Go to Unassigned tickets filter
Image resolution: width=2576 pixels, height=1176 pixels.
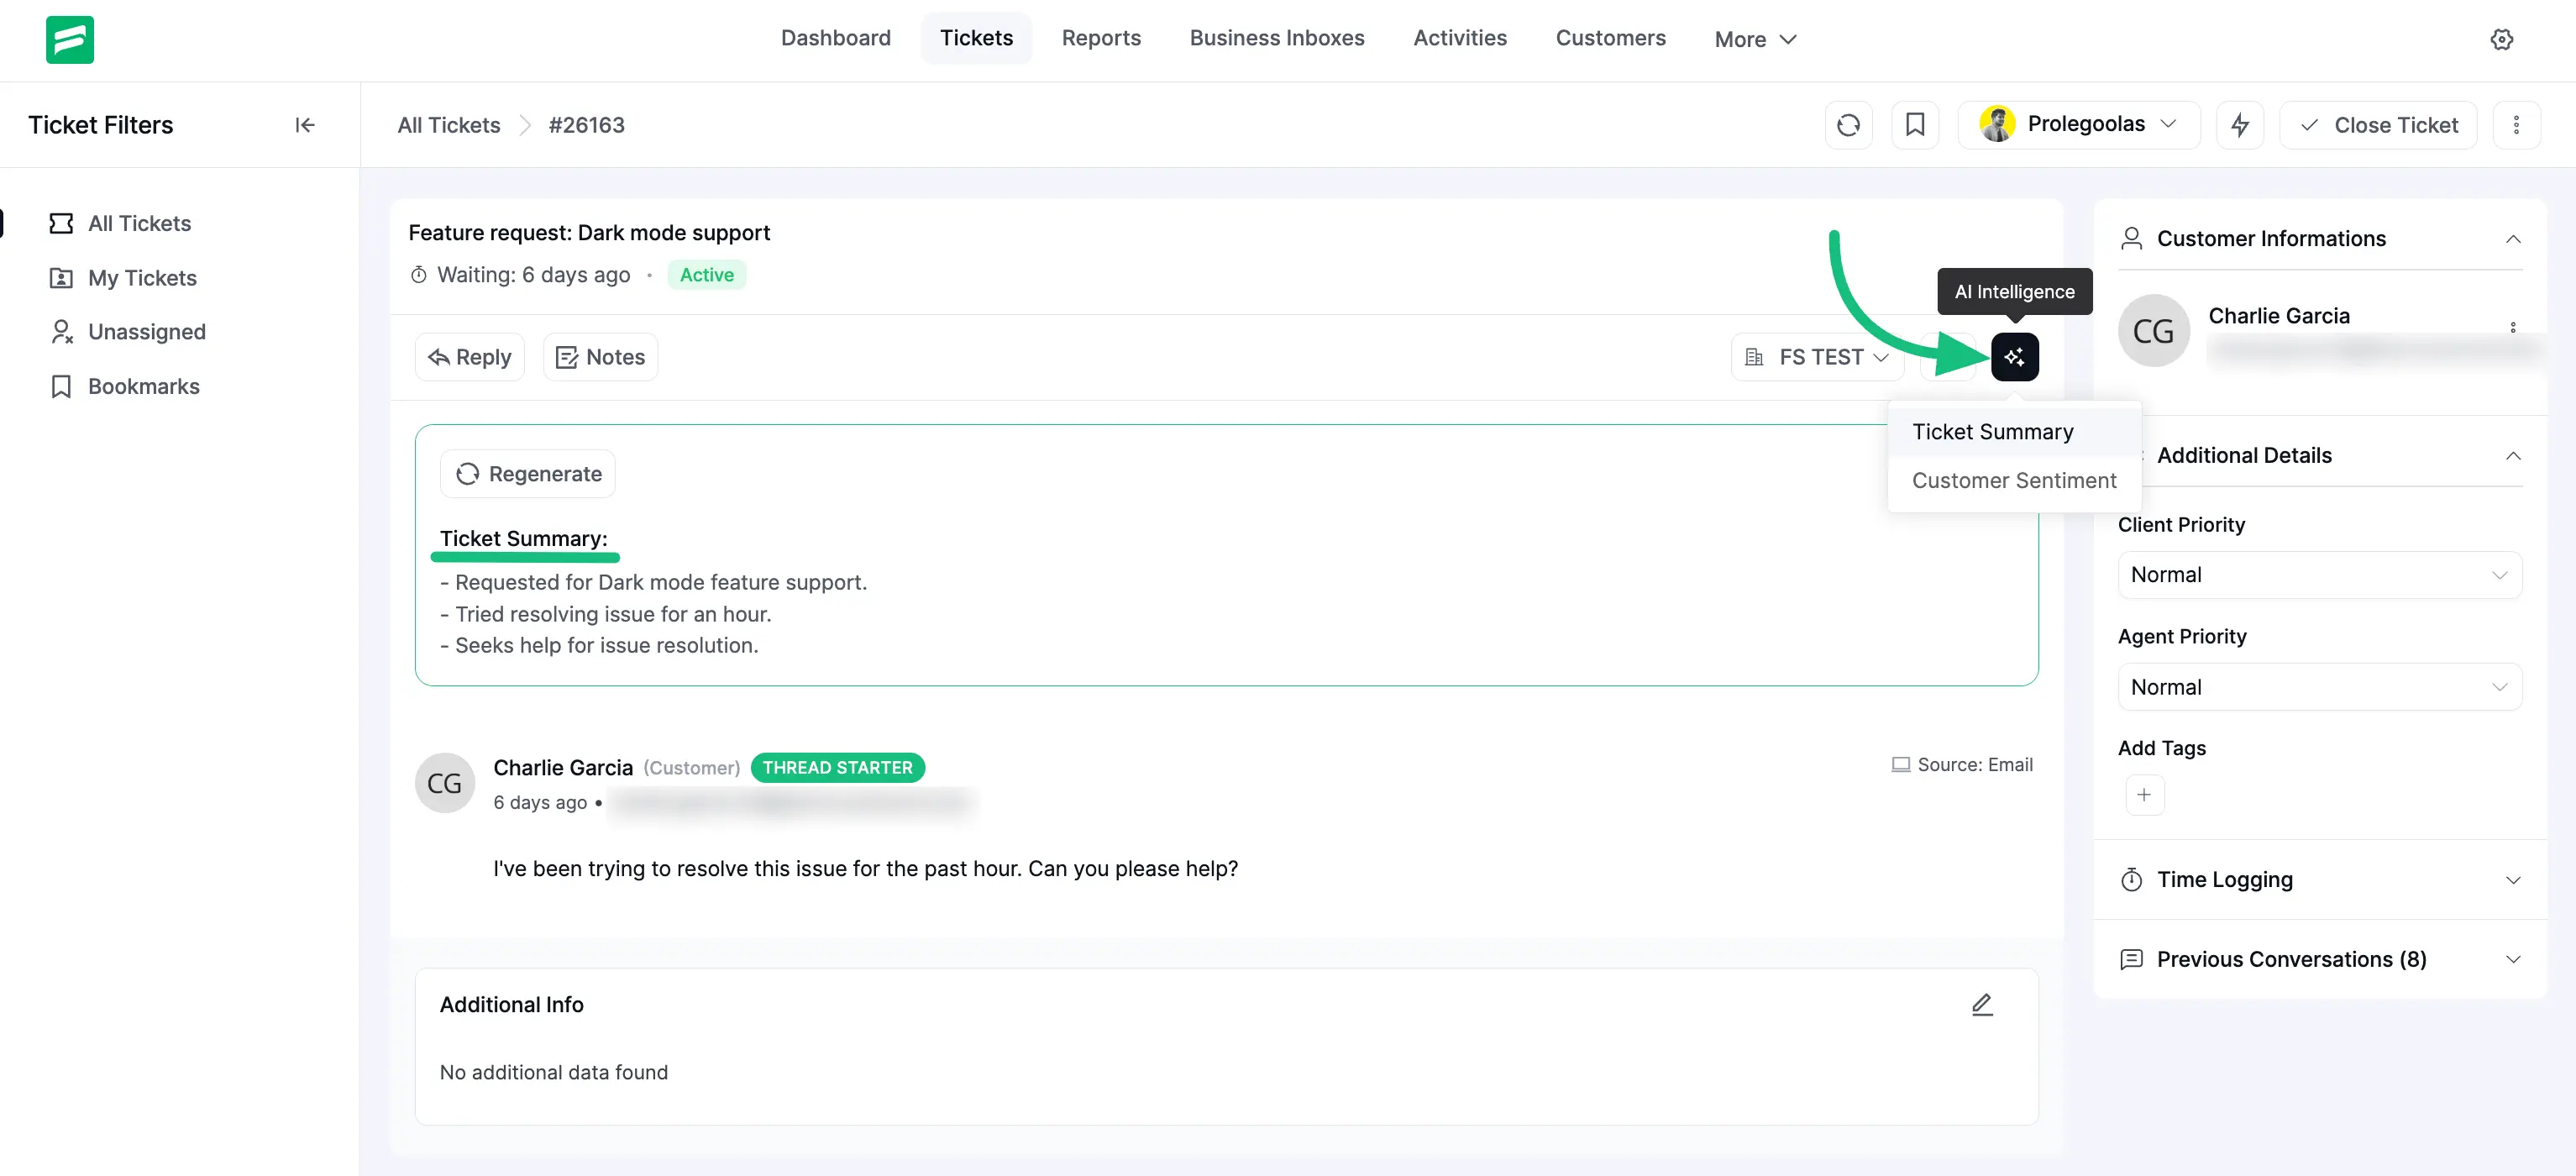click(146, 332)
